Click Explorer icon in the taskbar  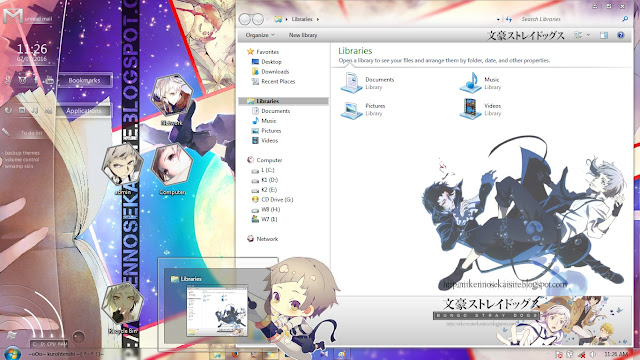tap(217, 354)
